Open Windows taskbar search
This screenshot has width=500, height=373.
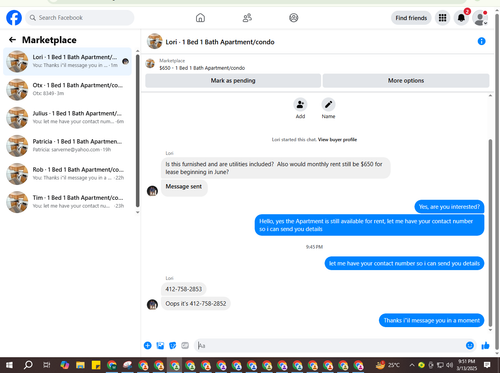28,365
